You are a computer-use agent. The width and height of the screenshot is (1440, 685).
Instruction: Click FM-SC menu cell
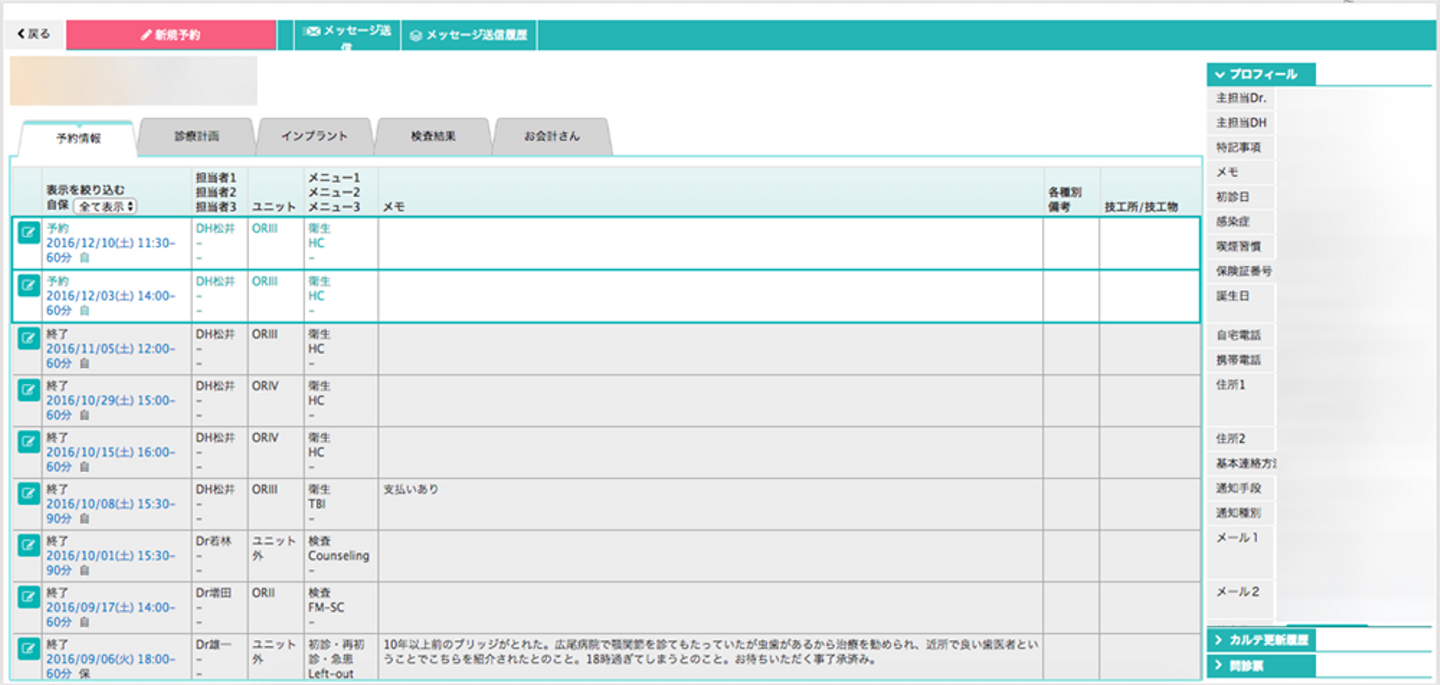coord(327,608)
